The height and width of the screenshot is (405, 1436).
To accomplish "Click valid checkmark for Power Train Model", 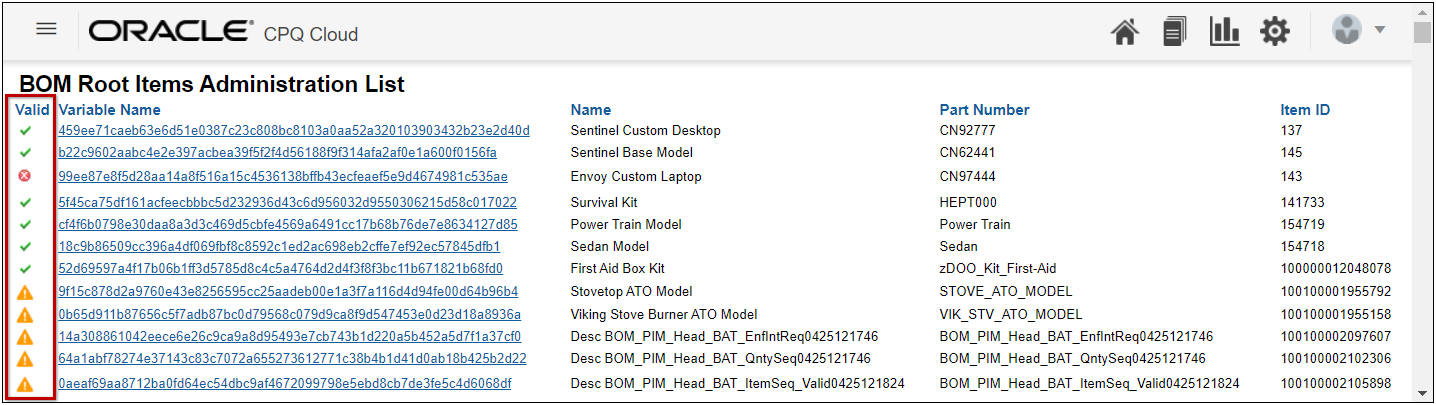I will [26, 224].
